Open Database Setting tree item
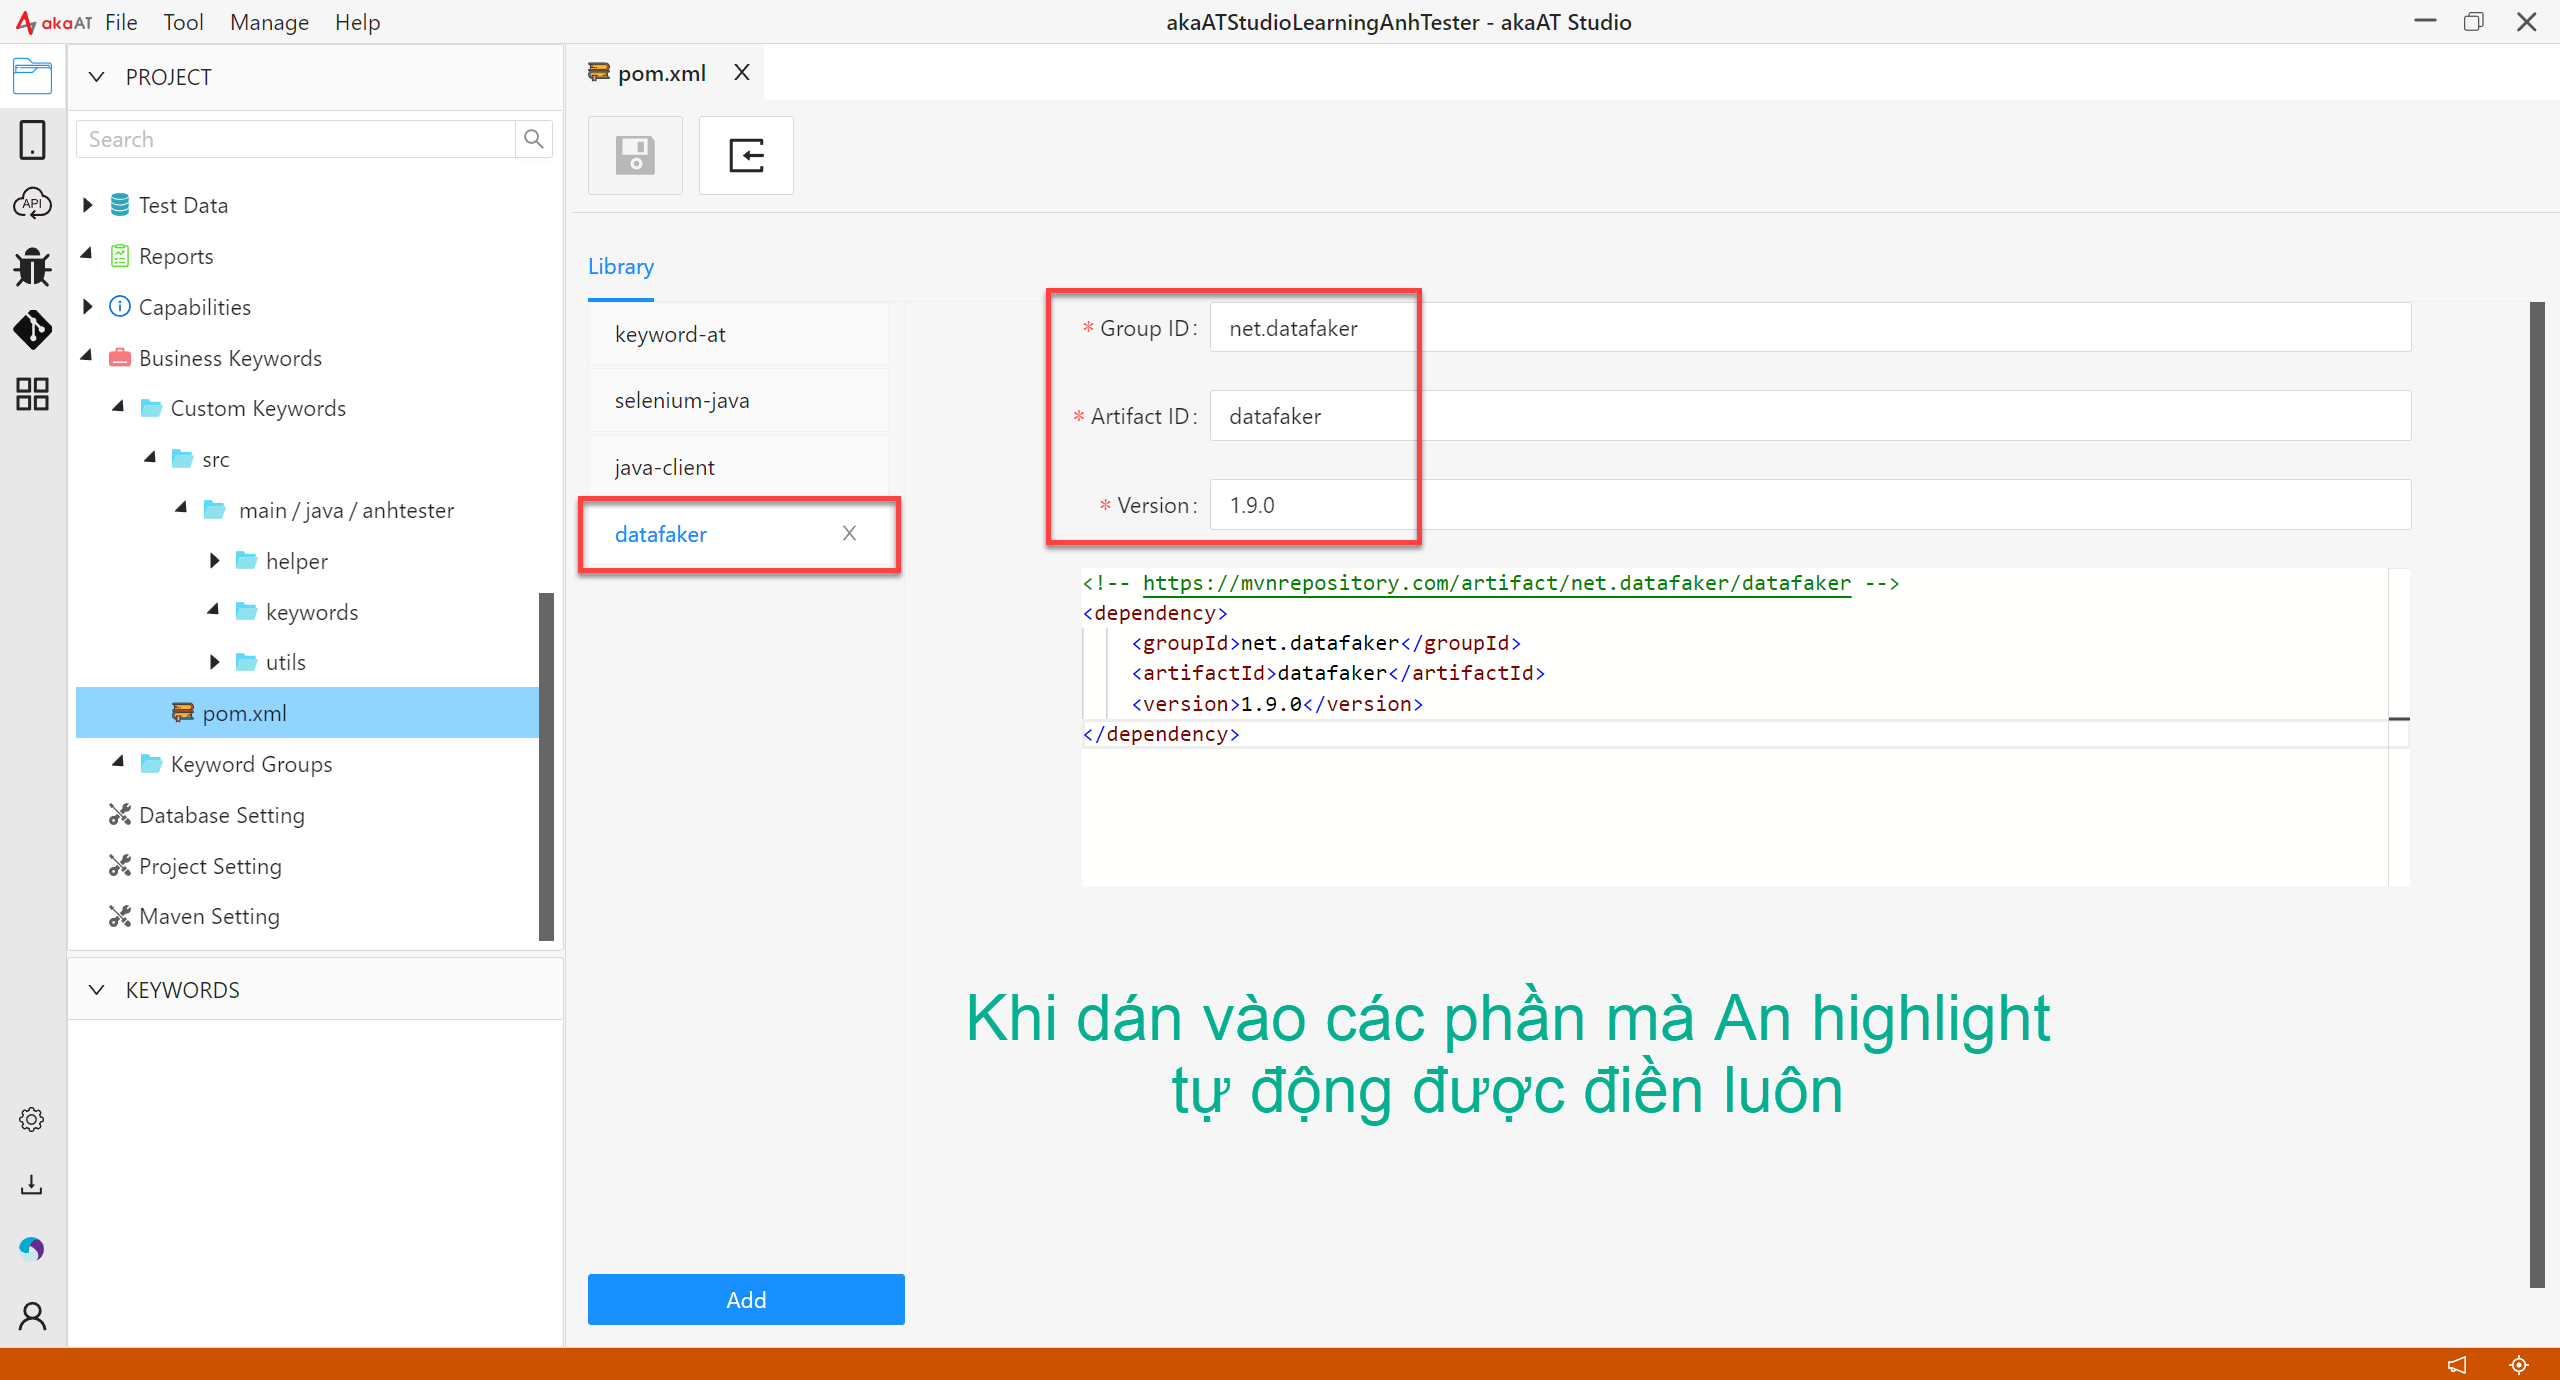Screen dimensions: 2560x1380 click(222, 815)
